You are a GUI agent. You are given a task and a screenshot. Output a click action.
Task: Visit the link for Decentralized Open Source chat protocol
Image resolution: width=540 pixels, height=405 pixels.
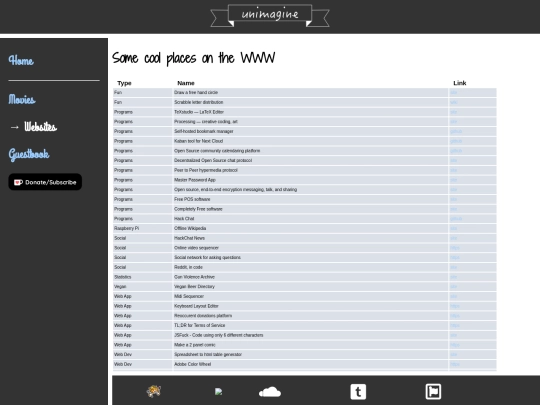[453, 160]
